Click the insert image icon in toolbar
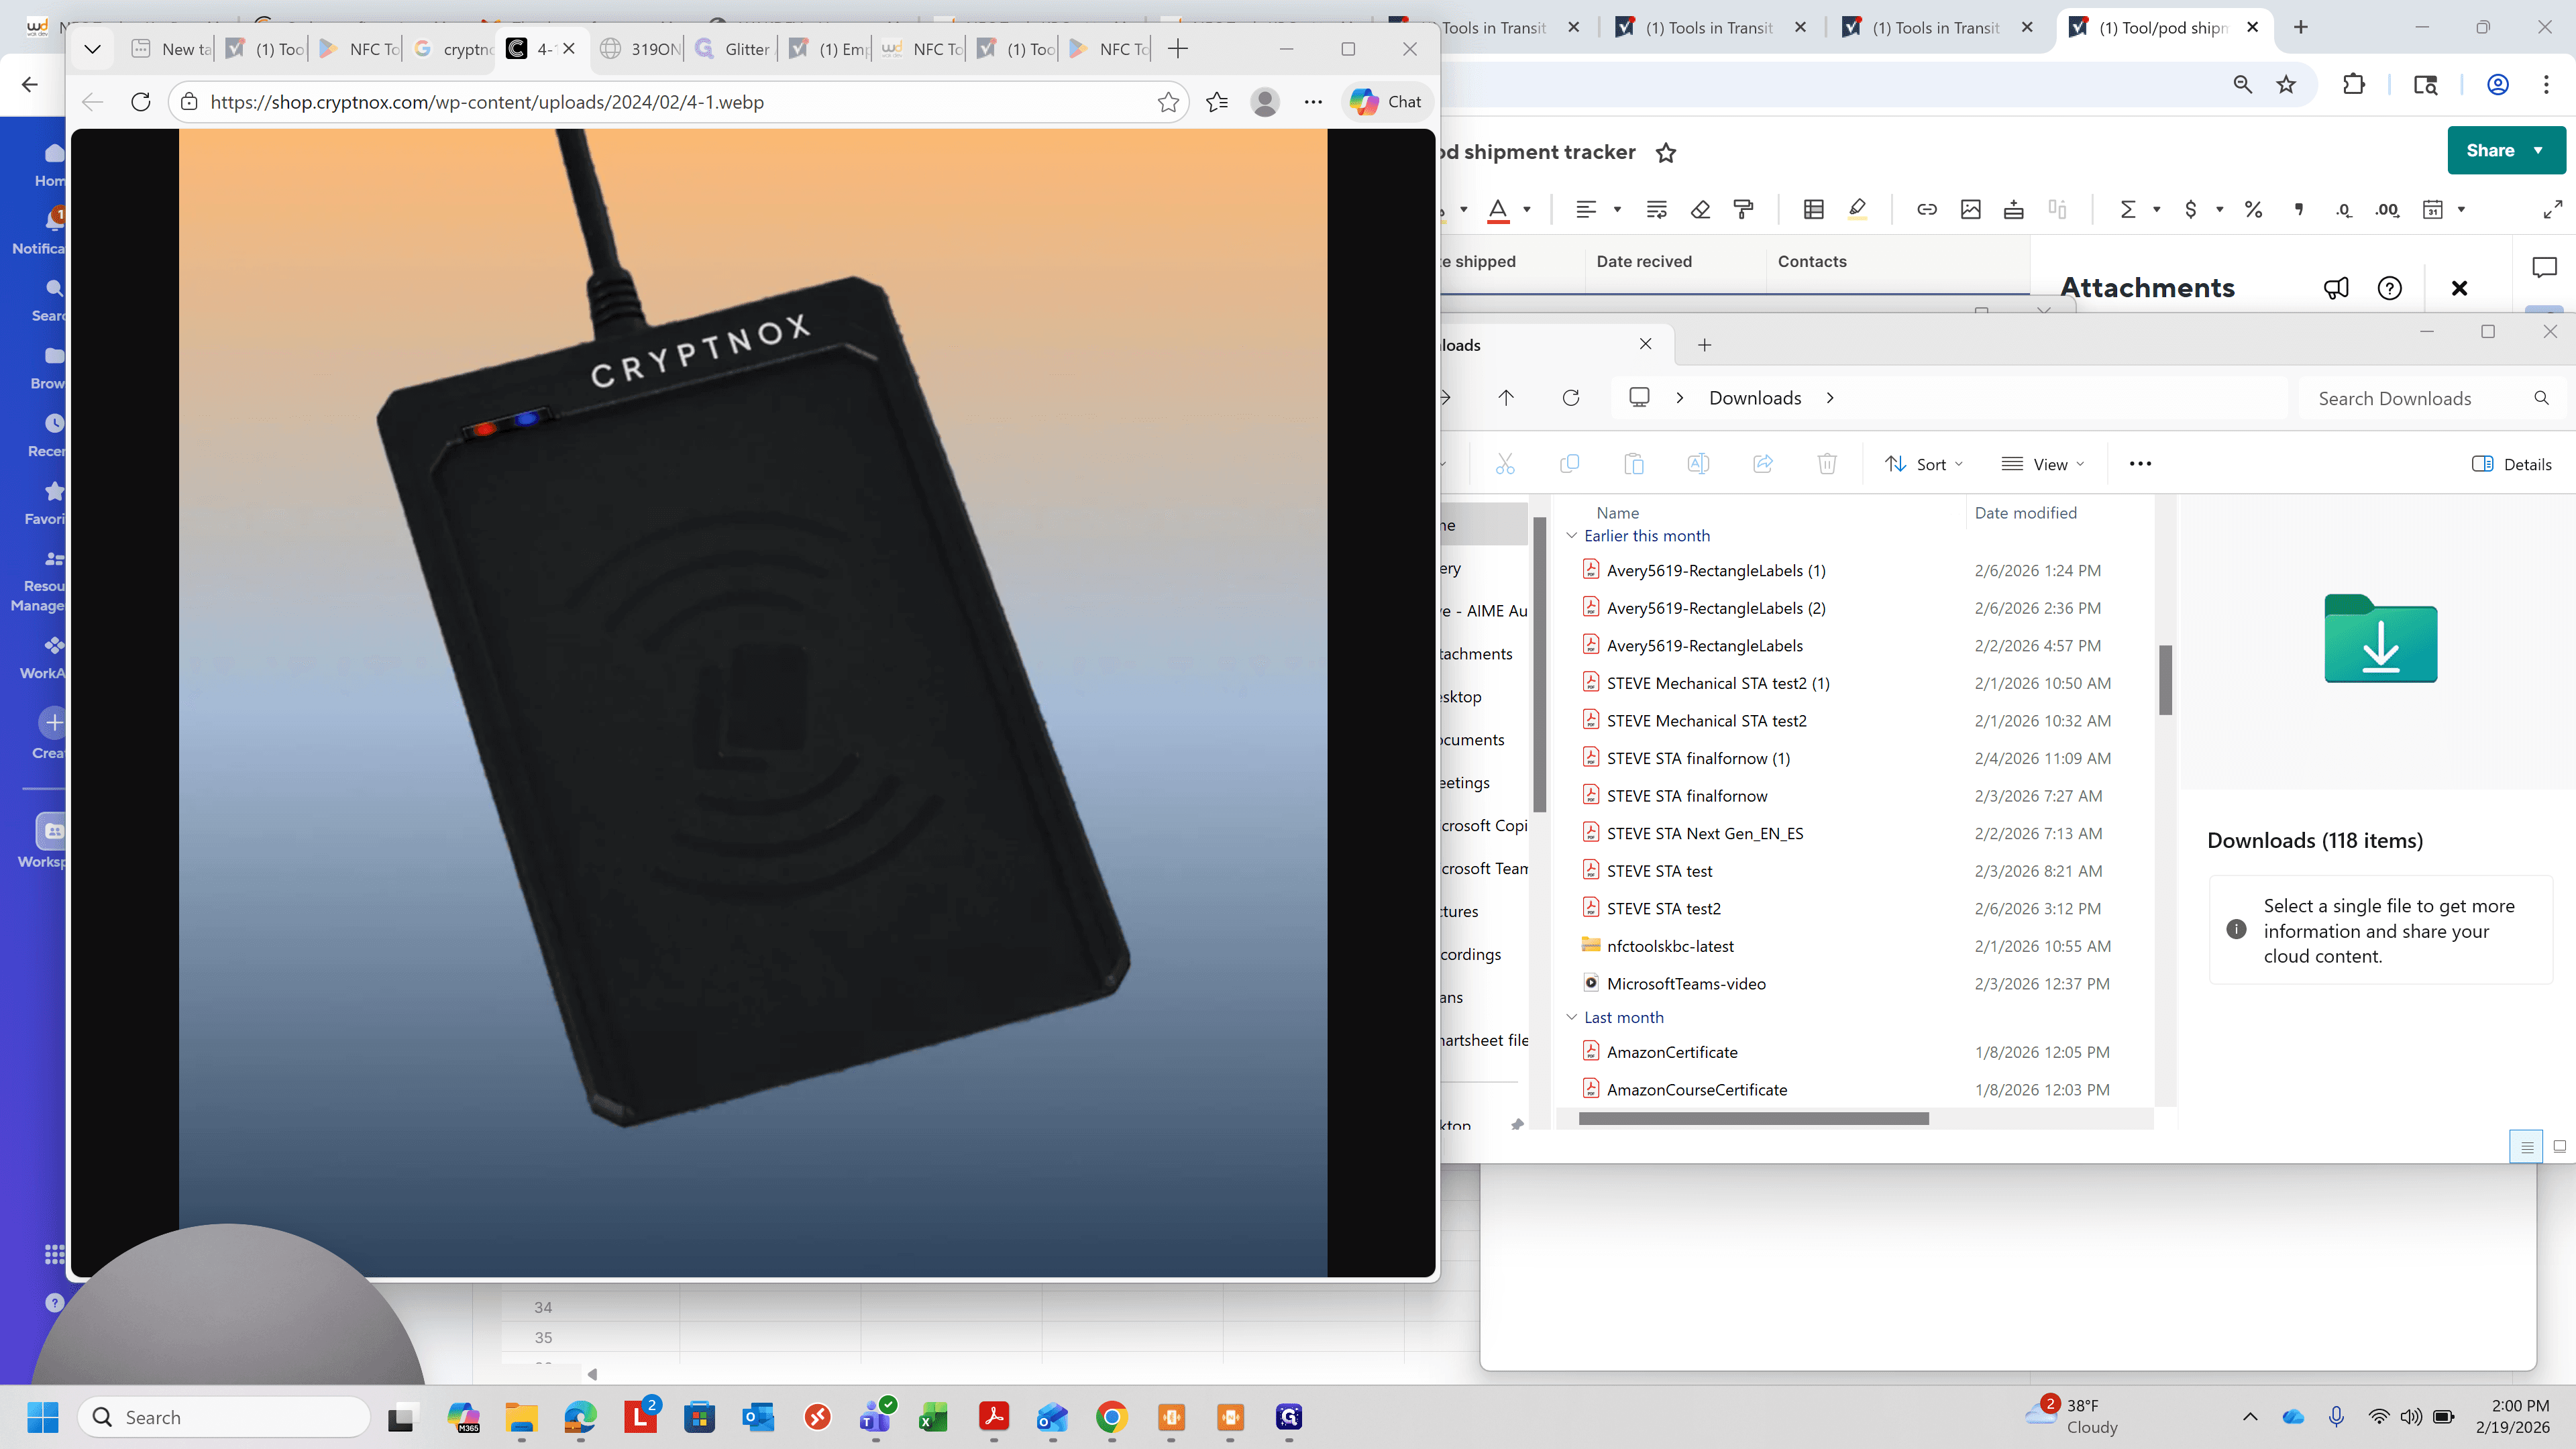The image size is (2576, 1449). (x=1970, y=209)
